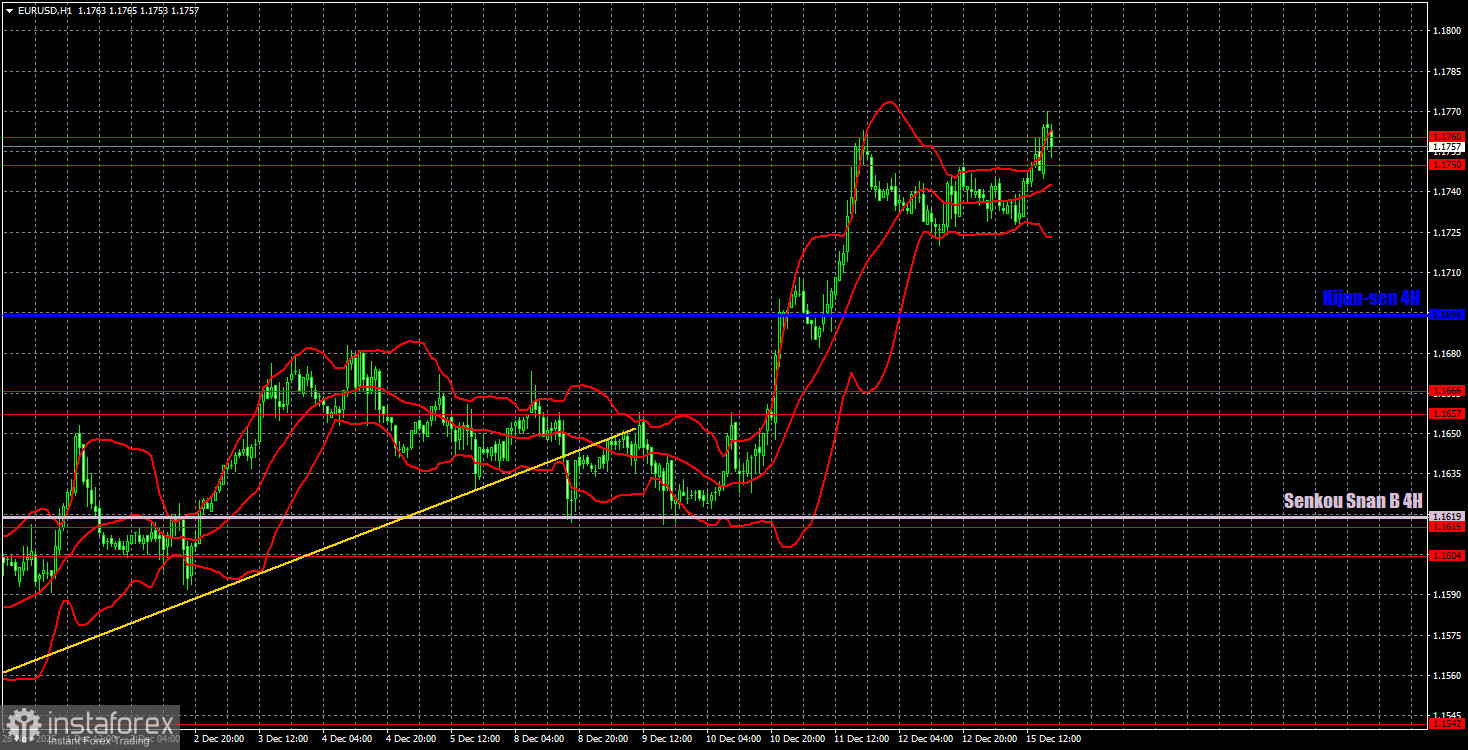Screen dimensions: 1468x750
Task: Select the 1.1604 red level tag
Action: coord(1447,555)
